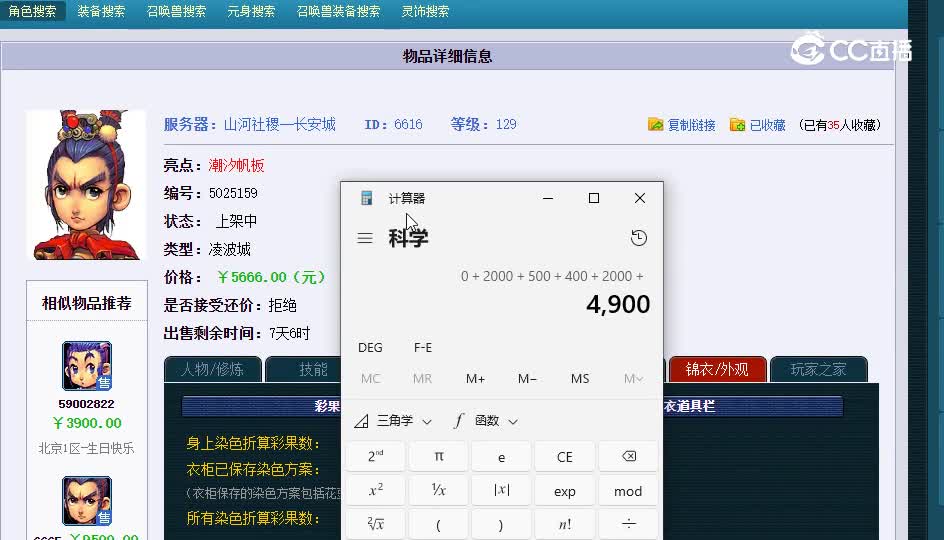Click the 4,900 calculator result display
Screen dimensions: 944x540
tap(618, 304)
